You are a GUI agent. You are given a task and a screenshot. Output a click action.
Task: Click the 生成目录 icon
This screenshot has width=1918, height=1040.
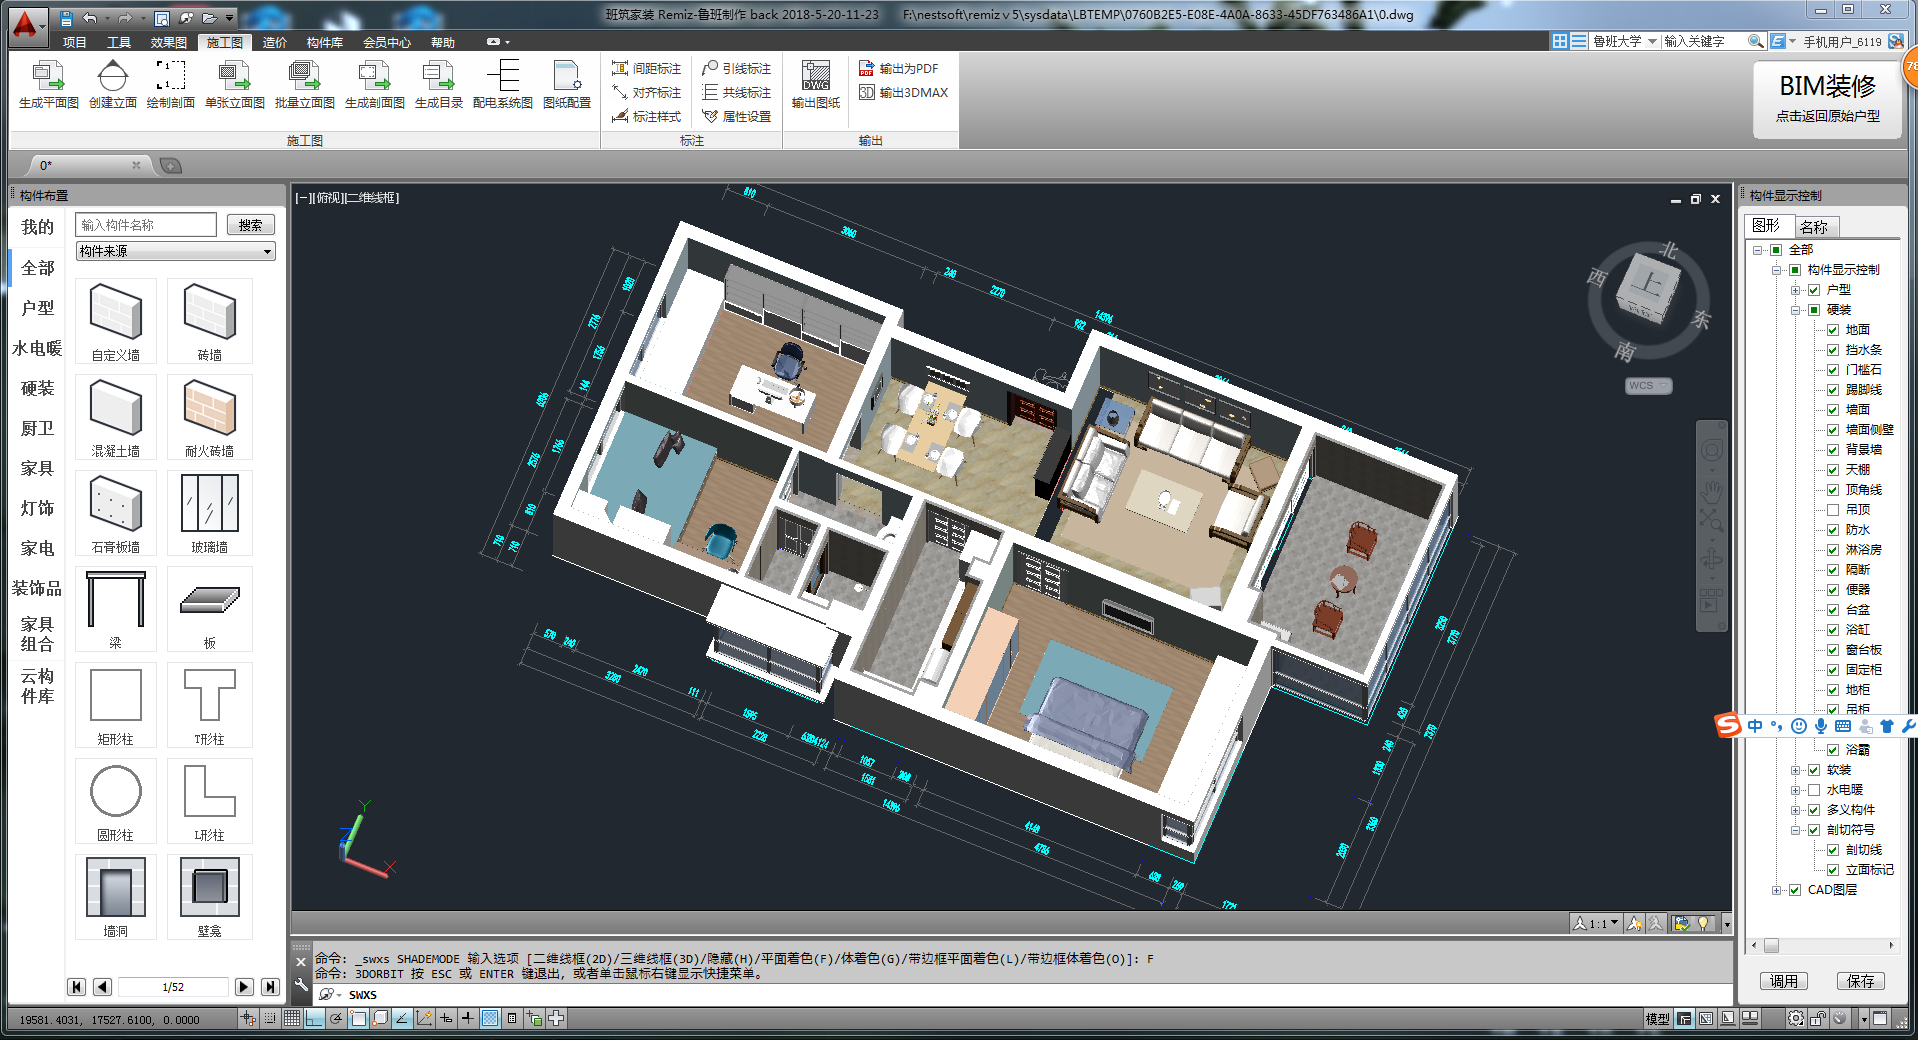pyautogui.click(x=438, y=84)
